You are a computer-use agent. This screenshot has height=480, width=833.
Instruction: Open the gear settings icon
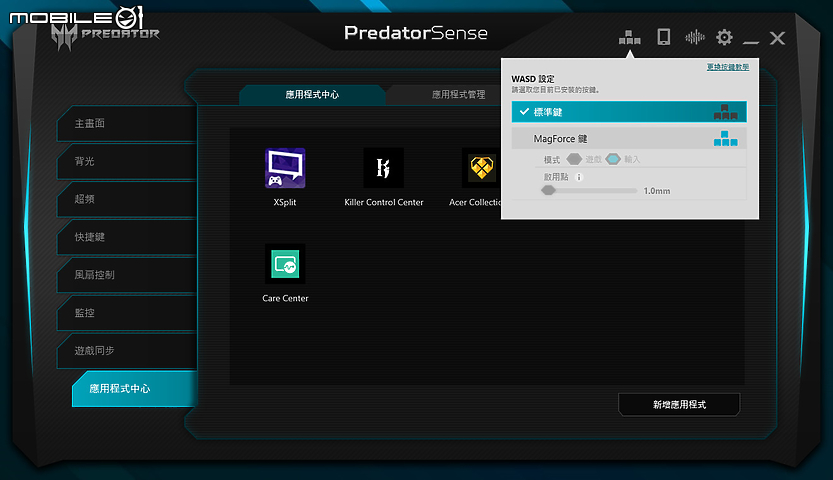[x=724, y=37]
